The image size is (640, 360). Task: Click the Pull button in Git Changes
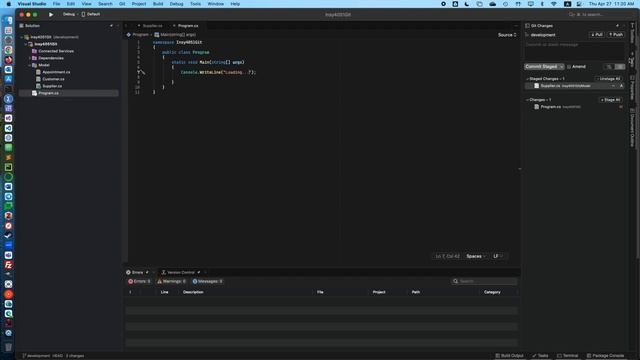coord(596,35)
